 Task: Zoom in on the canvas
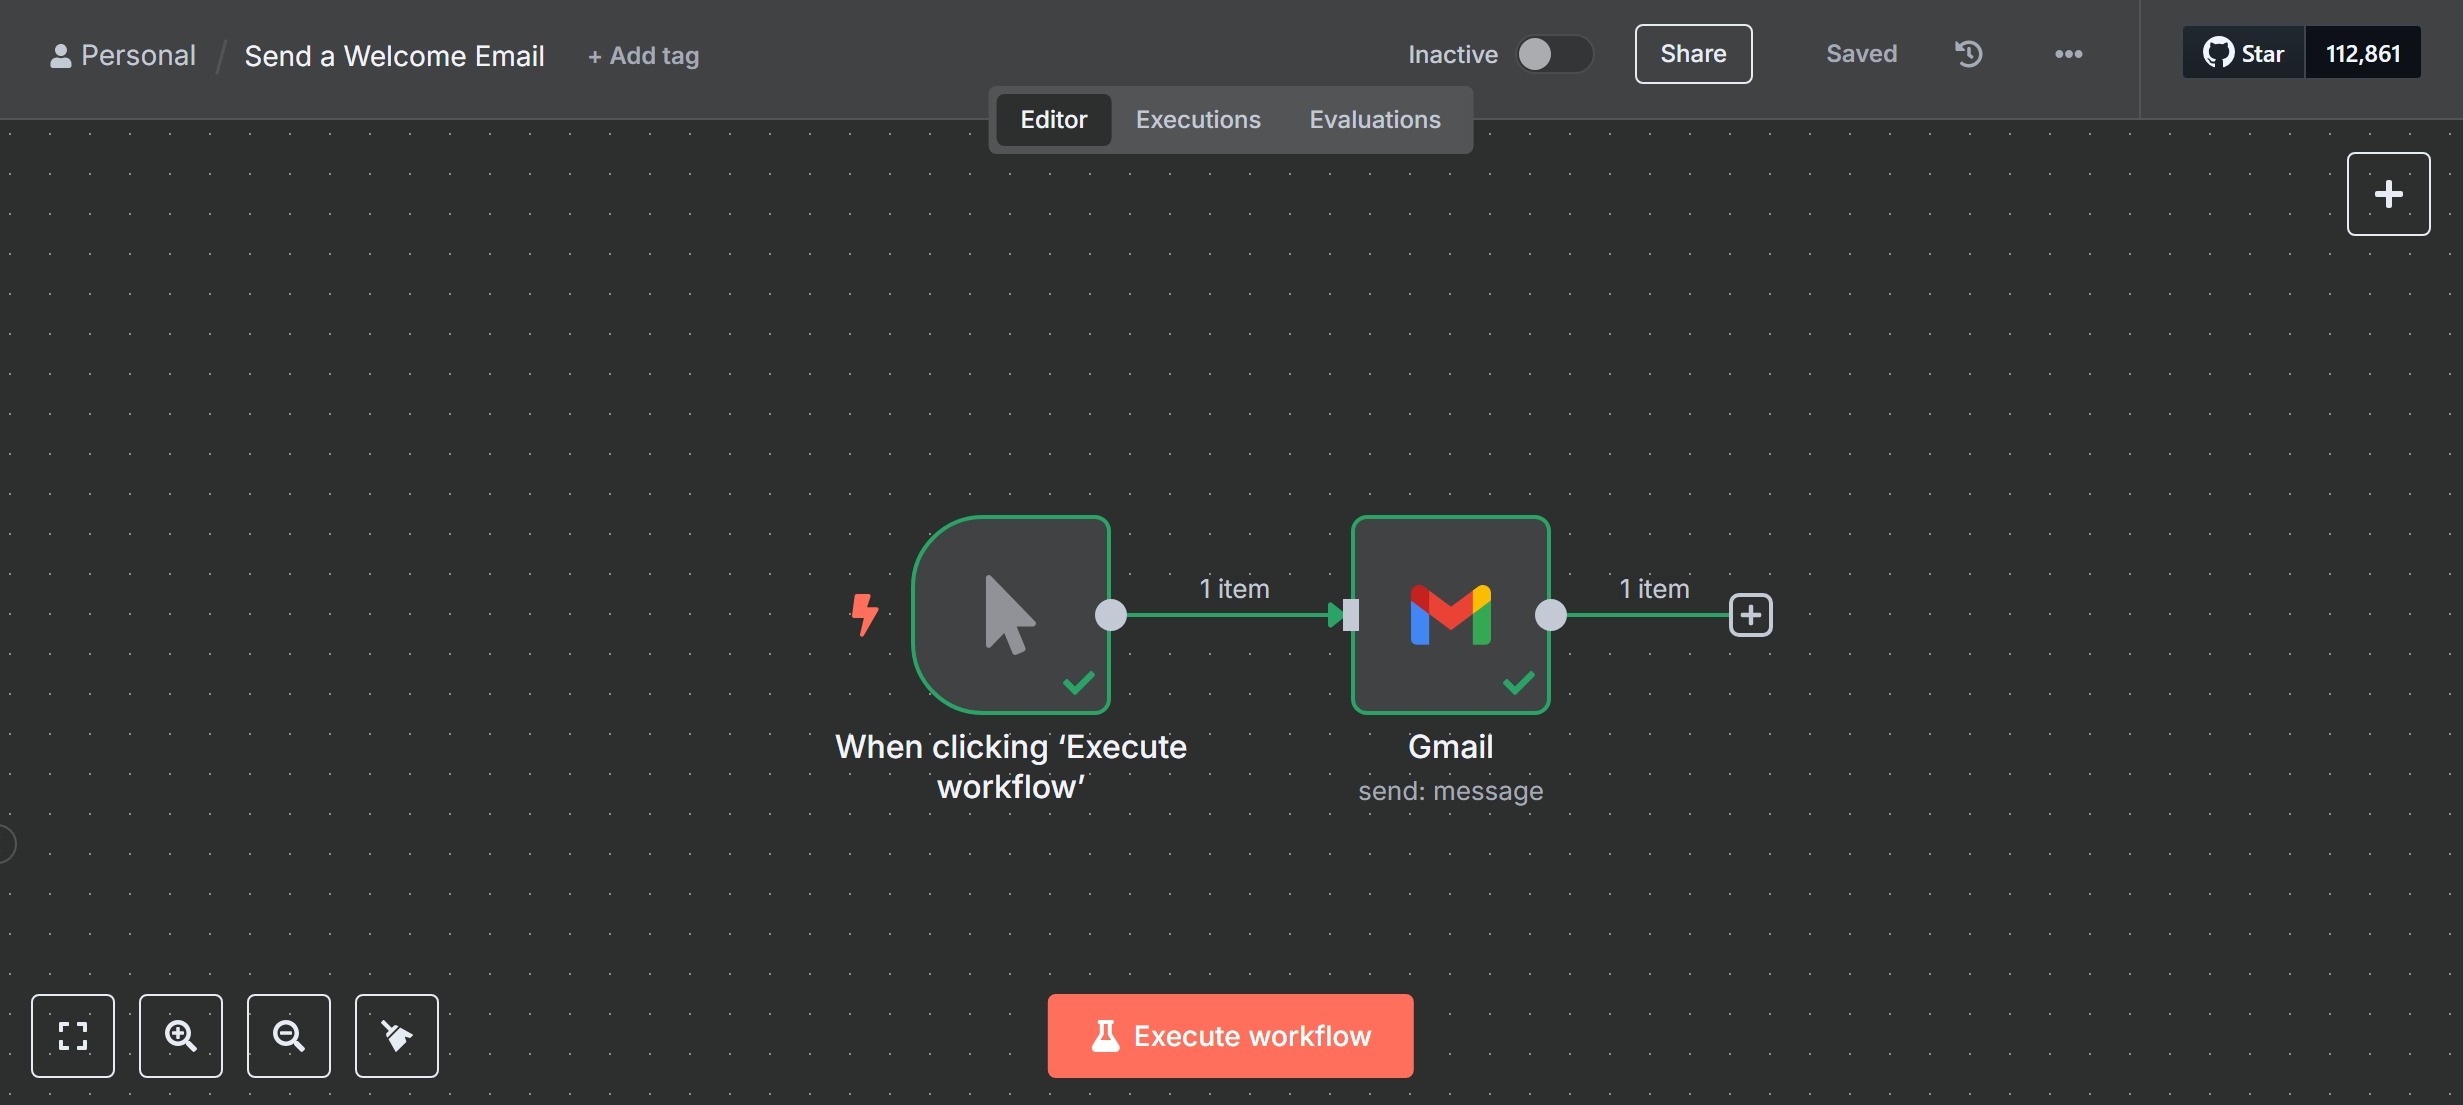[x=181, y=1036]
